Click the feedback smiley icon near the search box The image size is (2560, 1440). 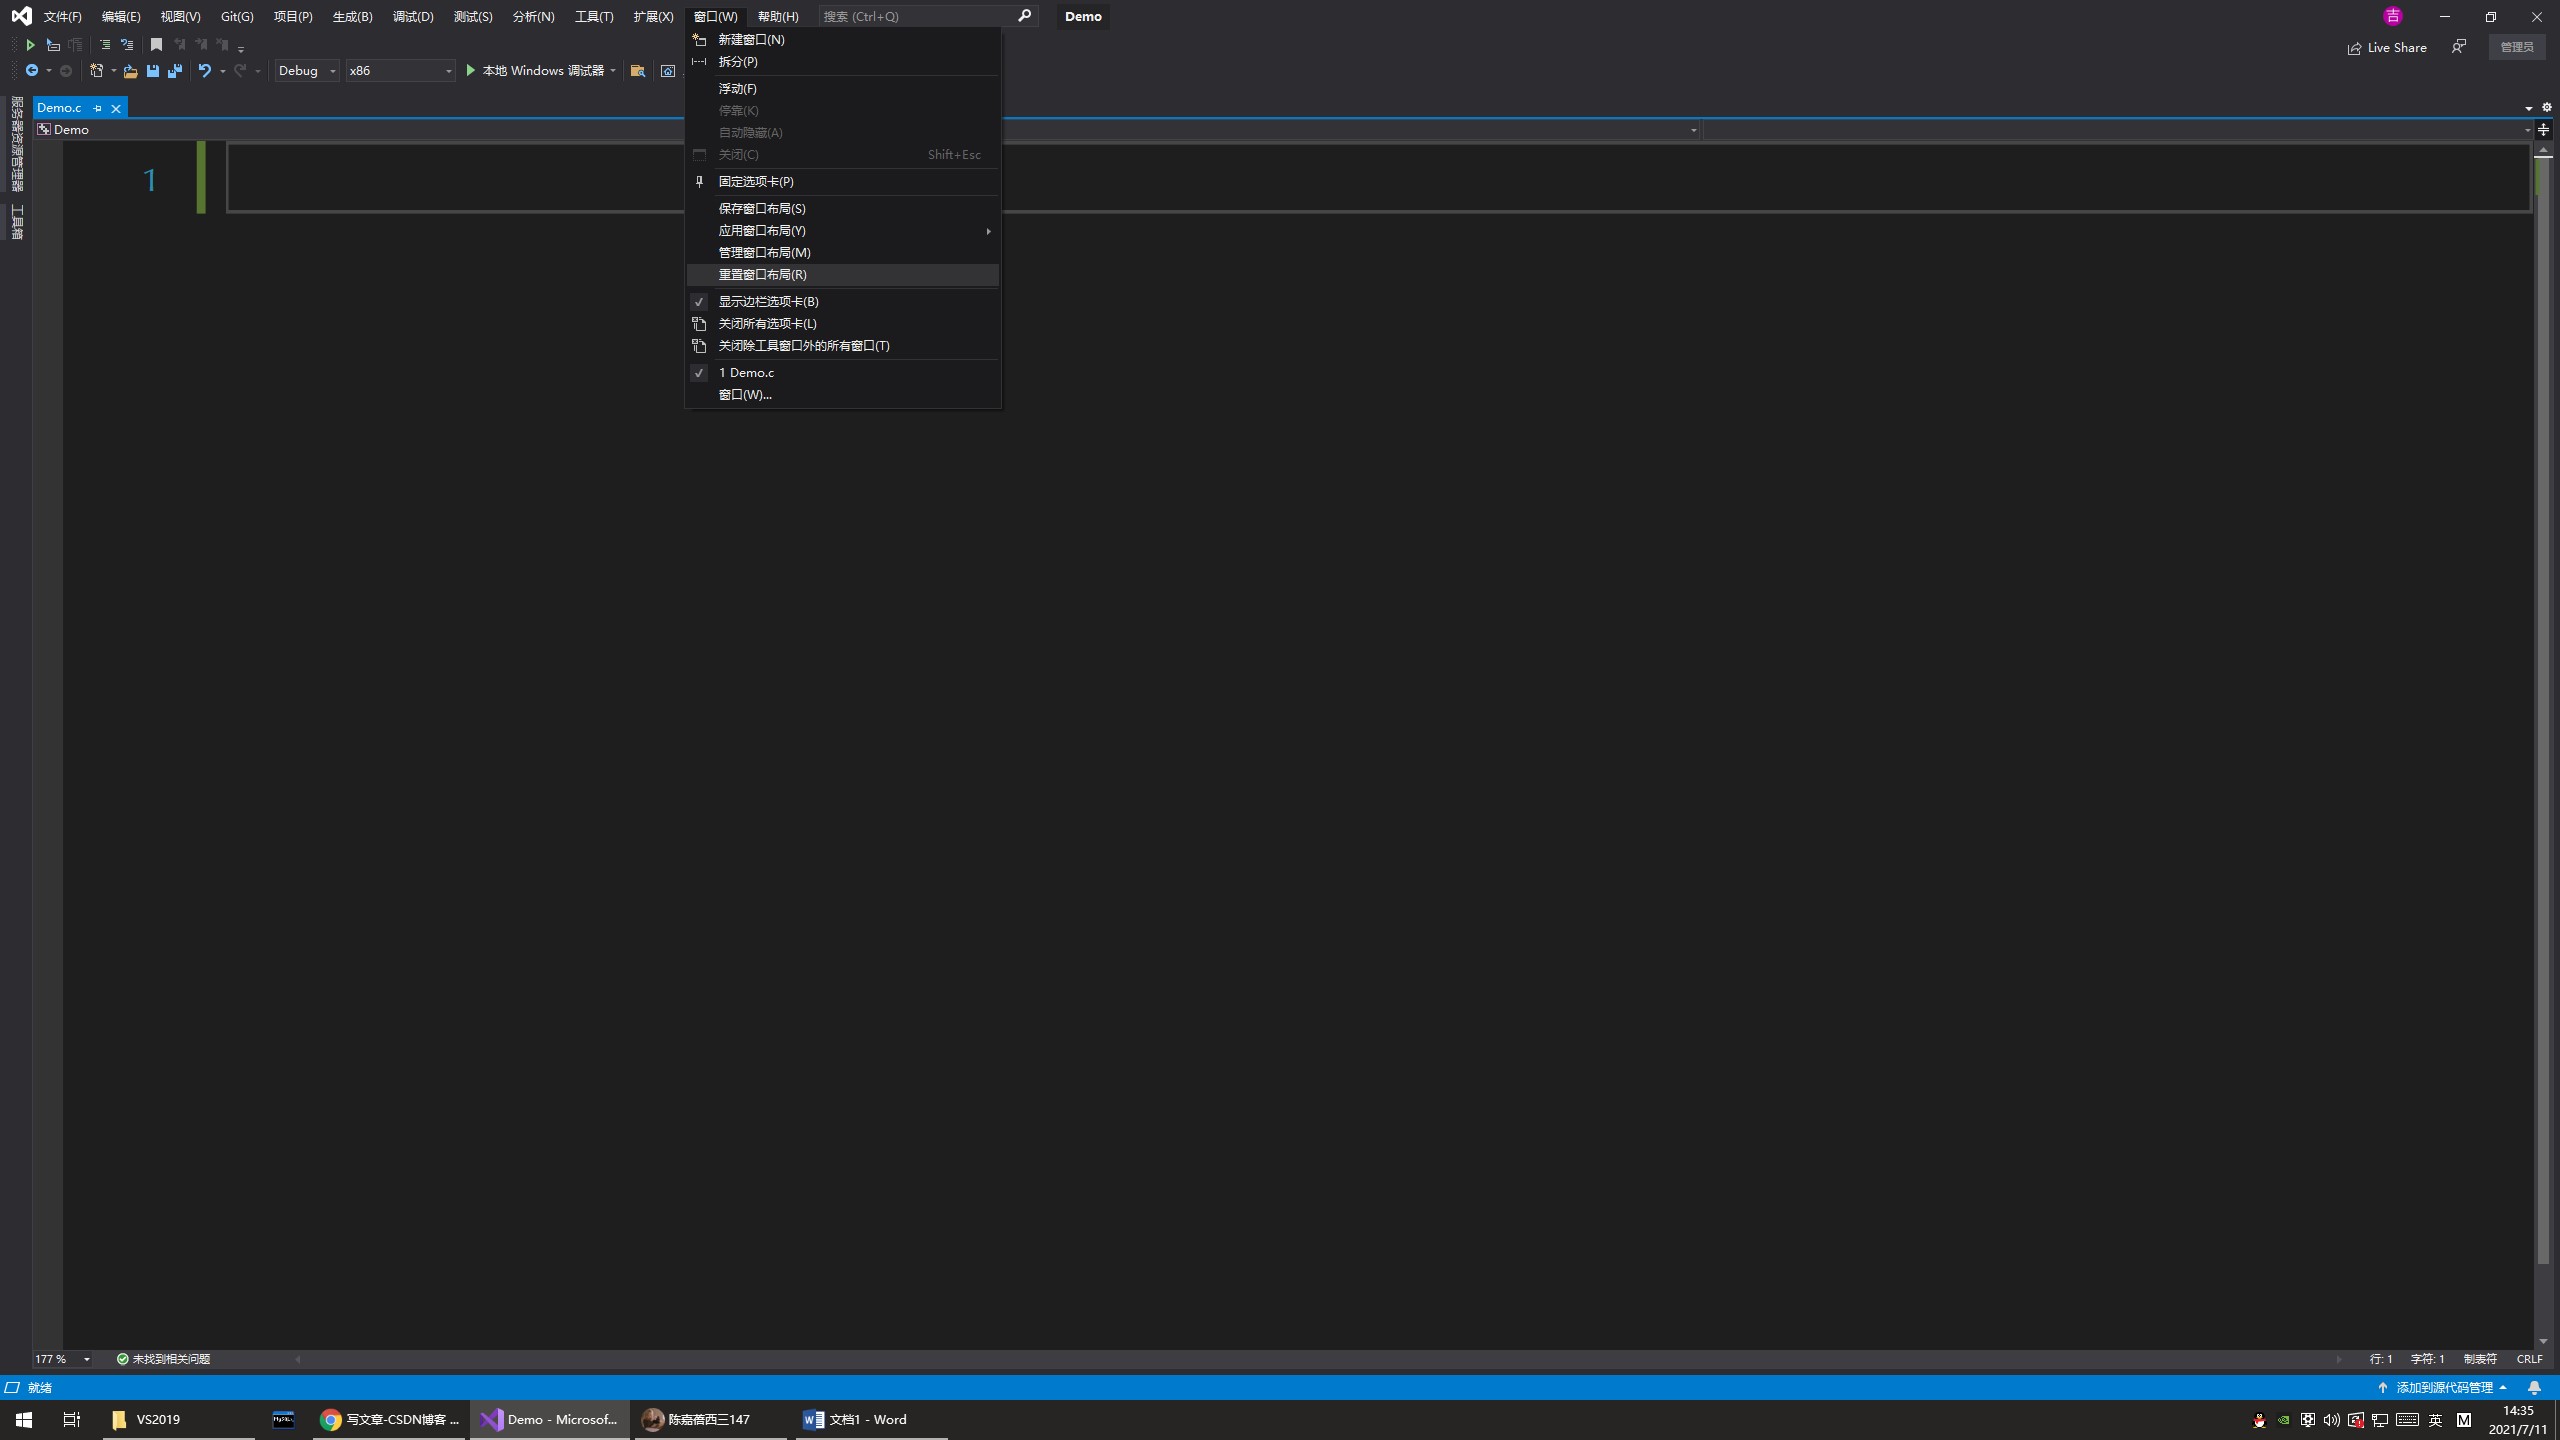coord(2458,46)
